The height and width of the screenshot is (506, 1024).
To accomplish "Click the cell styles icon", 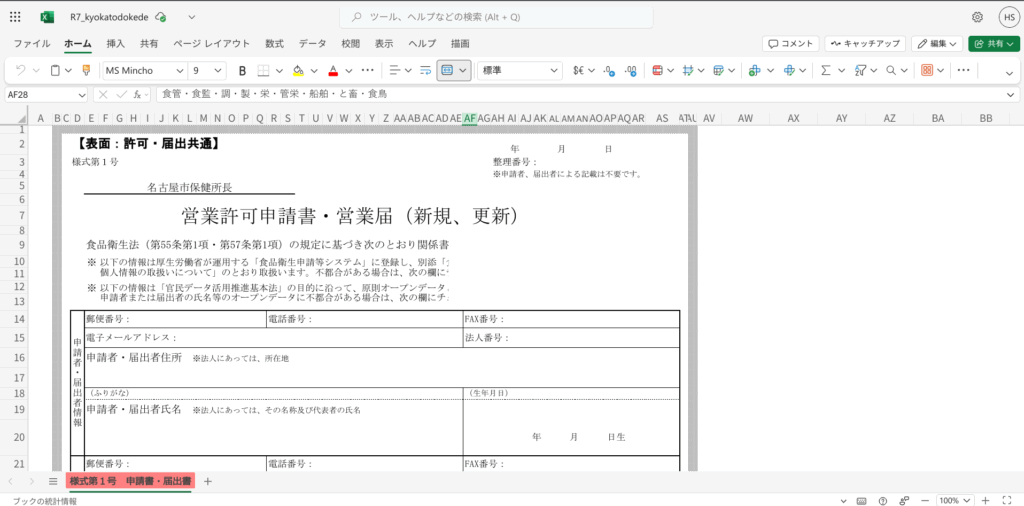I will [688, 71].
